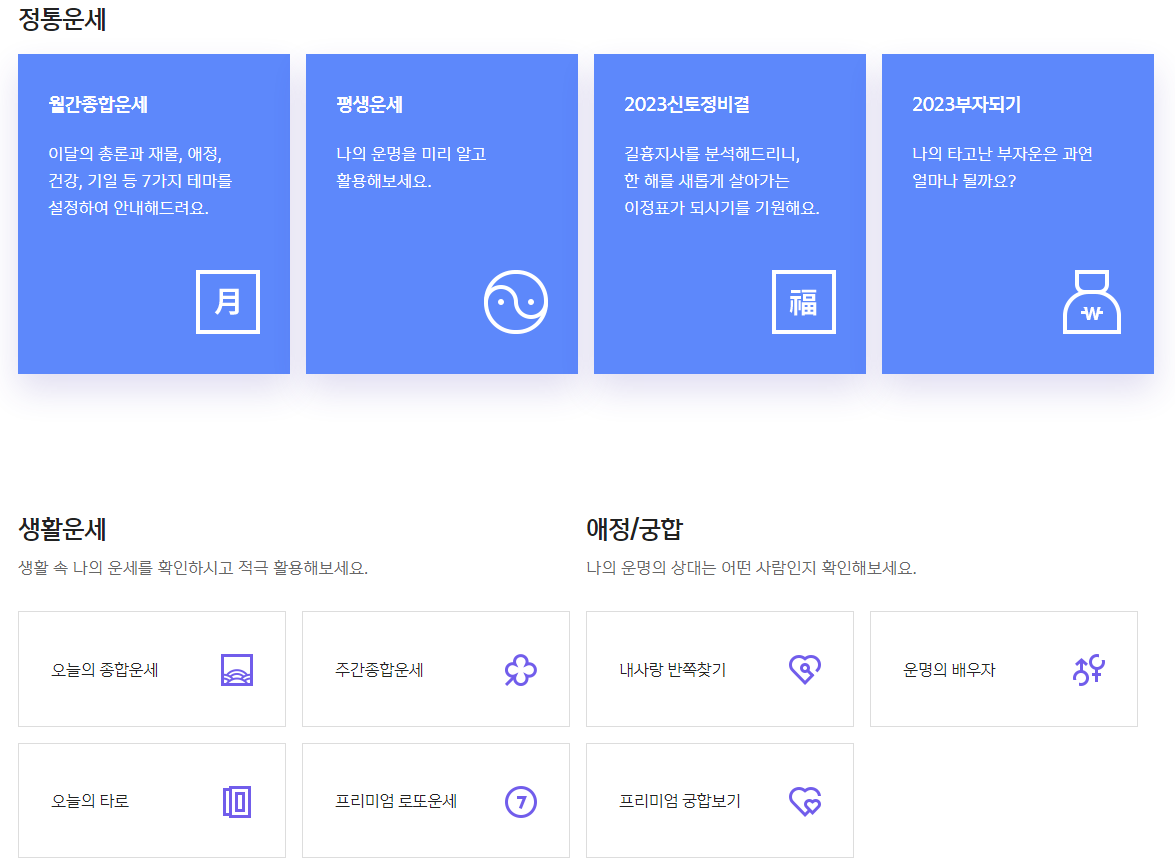Open the 월간종합운세 fortune card
The image size is (1175, 864).
point(153,213)
